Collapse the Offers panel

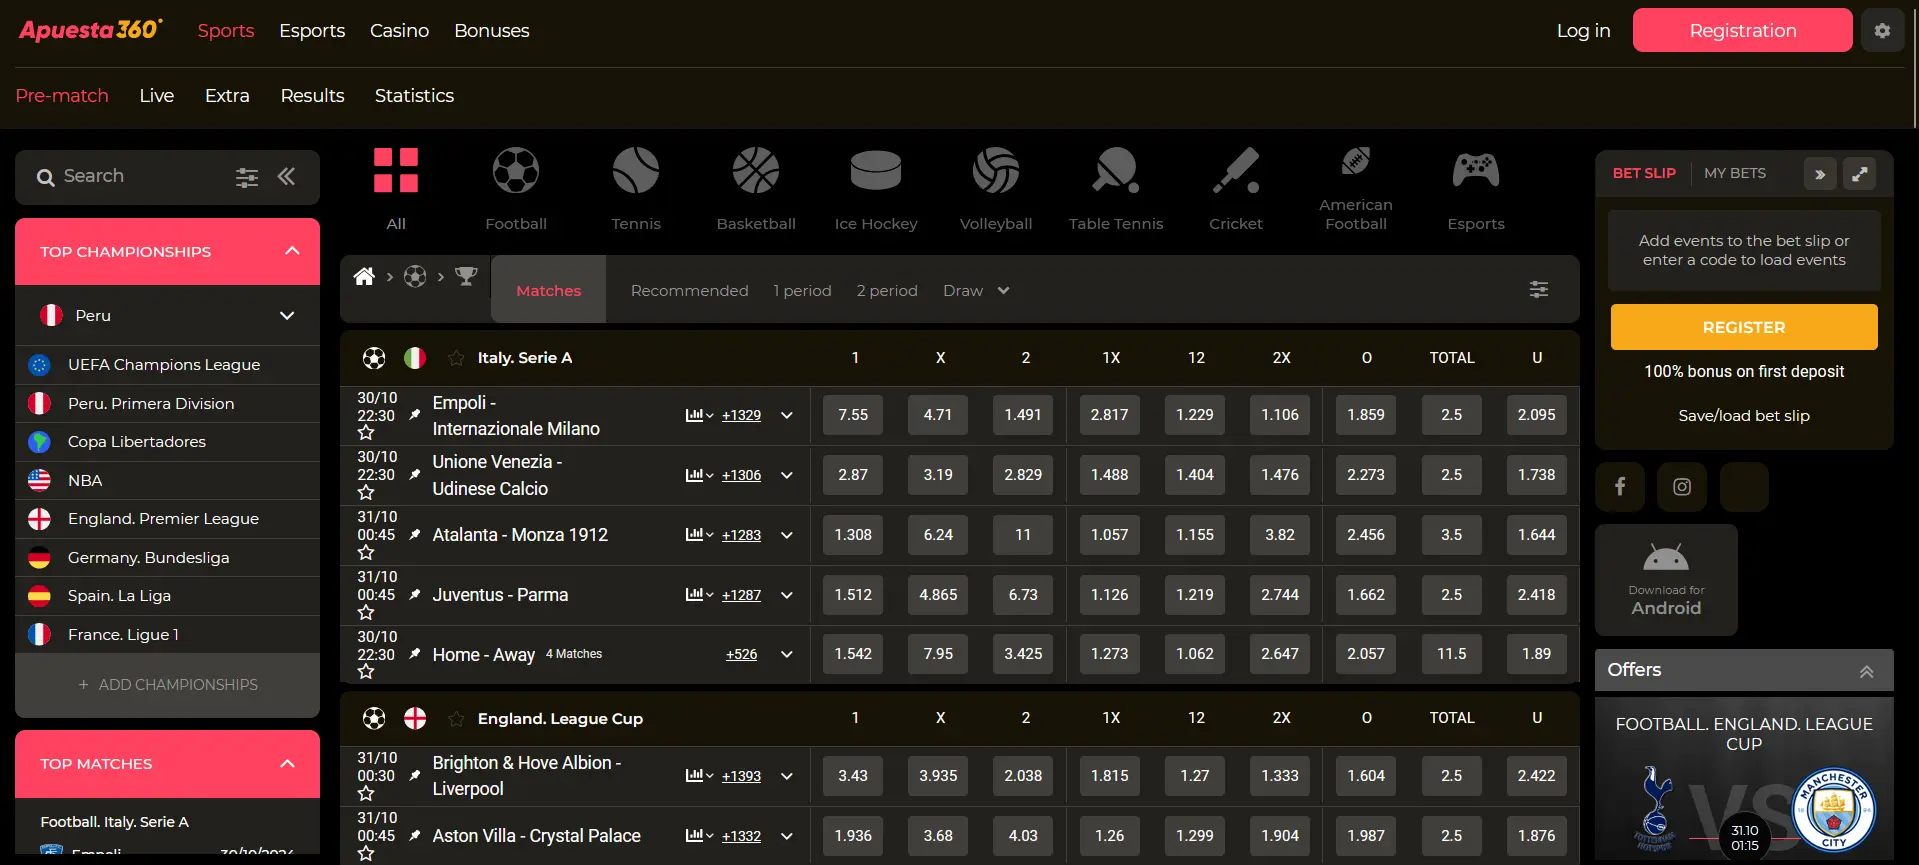(1866, 671)
